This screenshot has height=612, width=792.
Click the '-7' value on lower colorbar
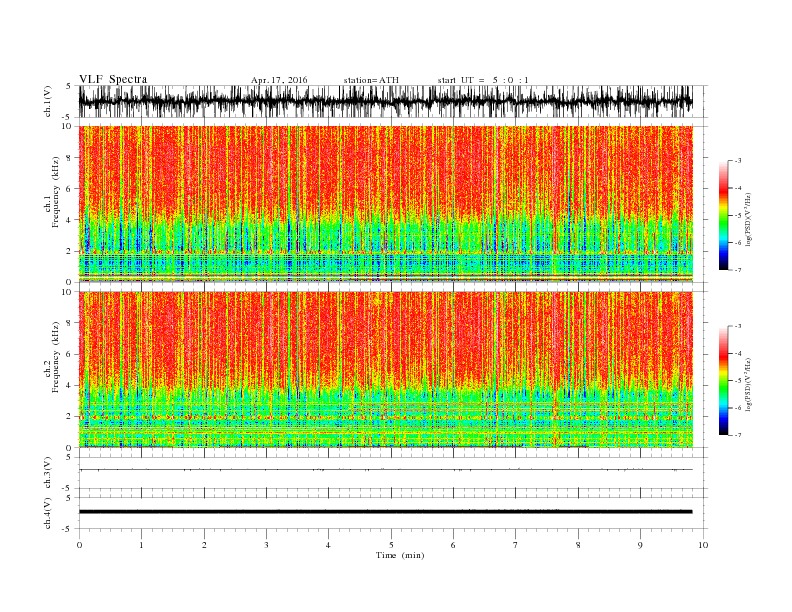point(737,435)
